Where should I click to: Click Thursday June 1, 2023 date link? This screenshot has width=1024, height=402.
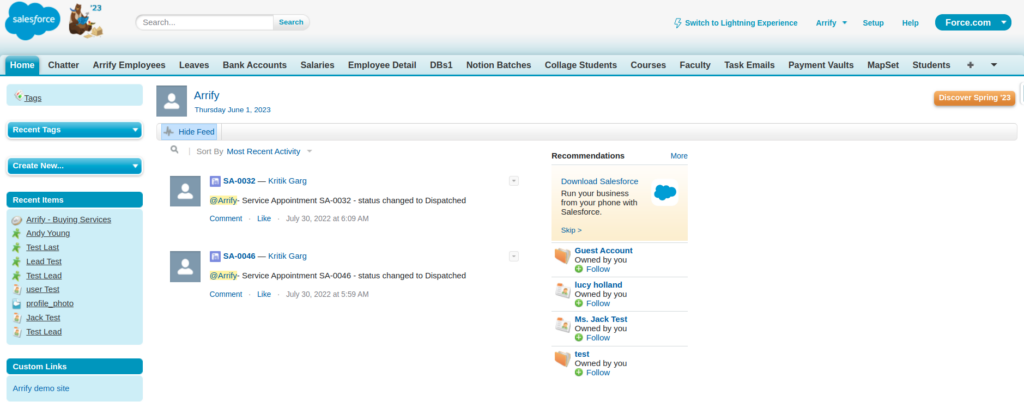(x=232, y=110)
